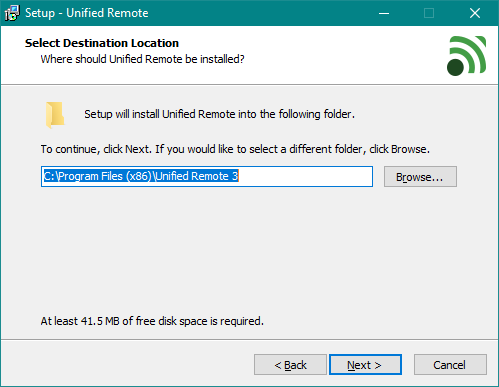Click the Next > button

(365, 365)
